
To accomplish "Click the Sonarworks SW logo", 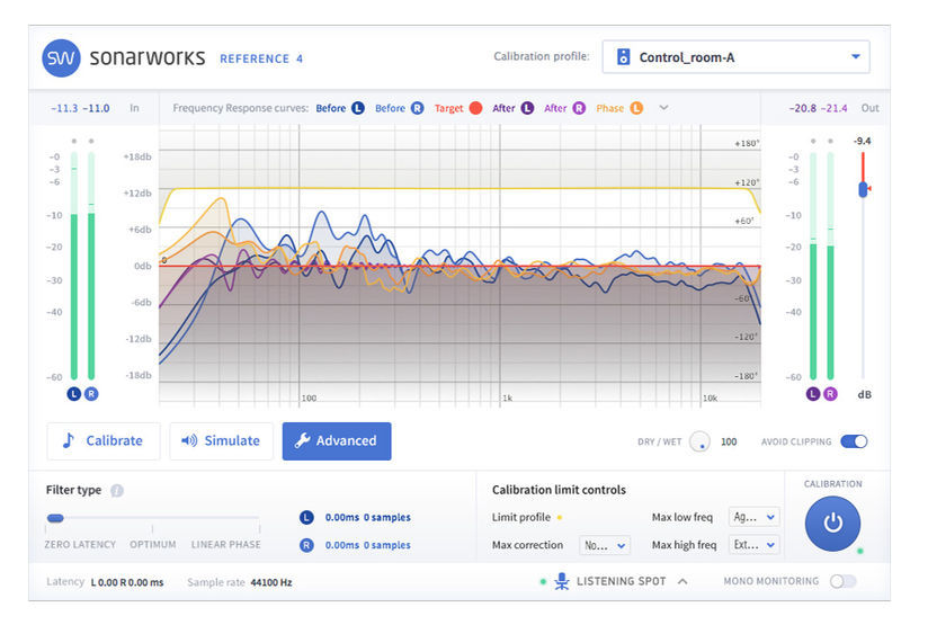I will click(61, 58).
